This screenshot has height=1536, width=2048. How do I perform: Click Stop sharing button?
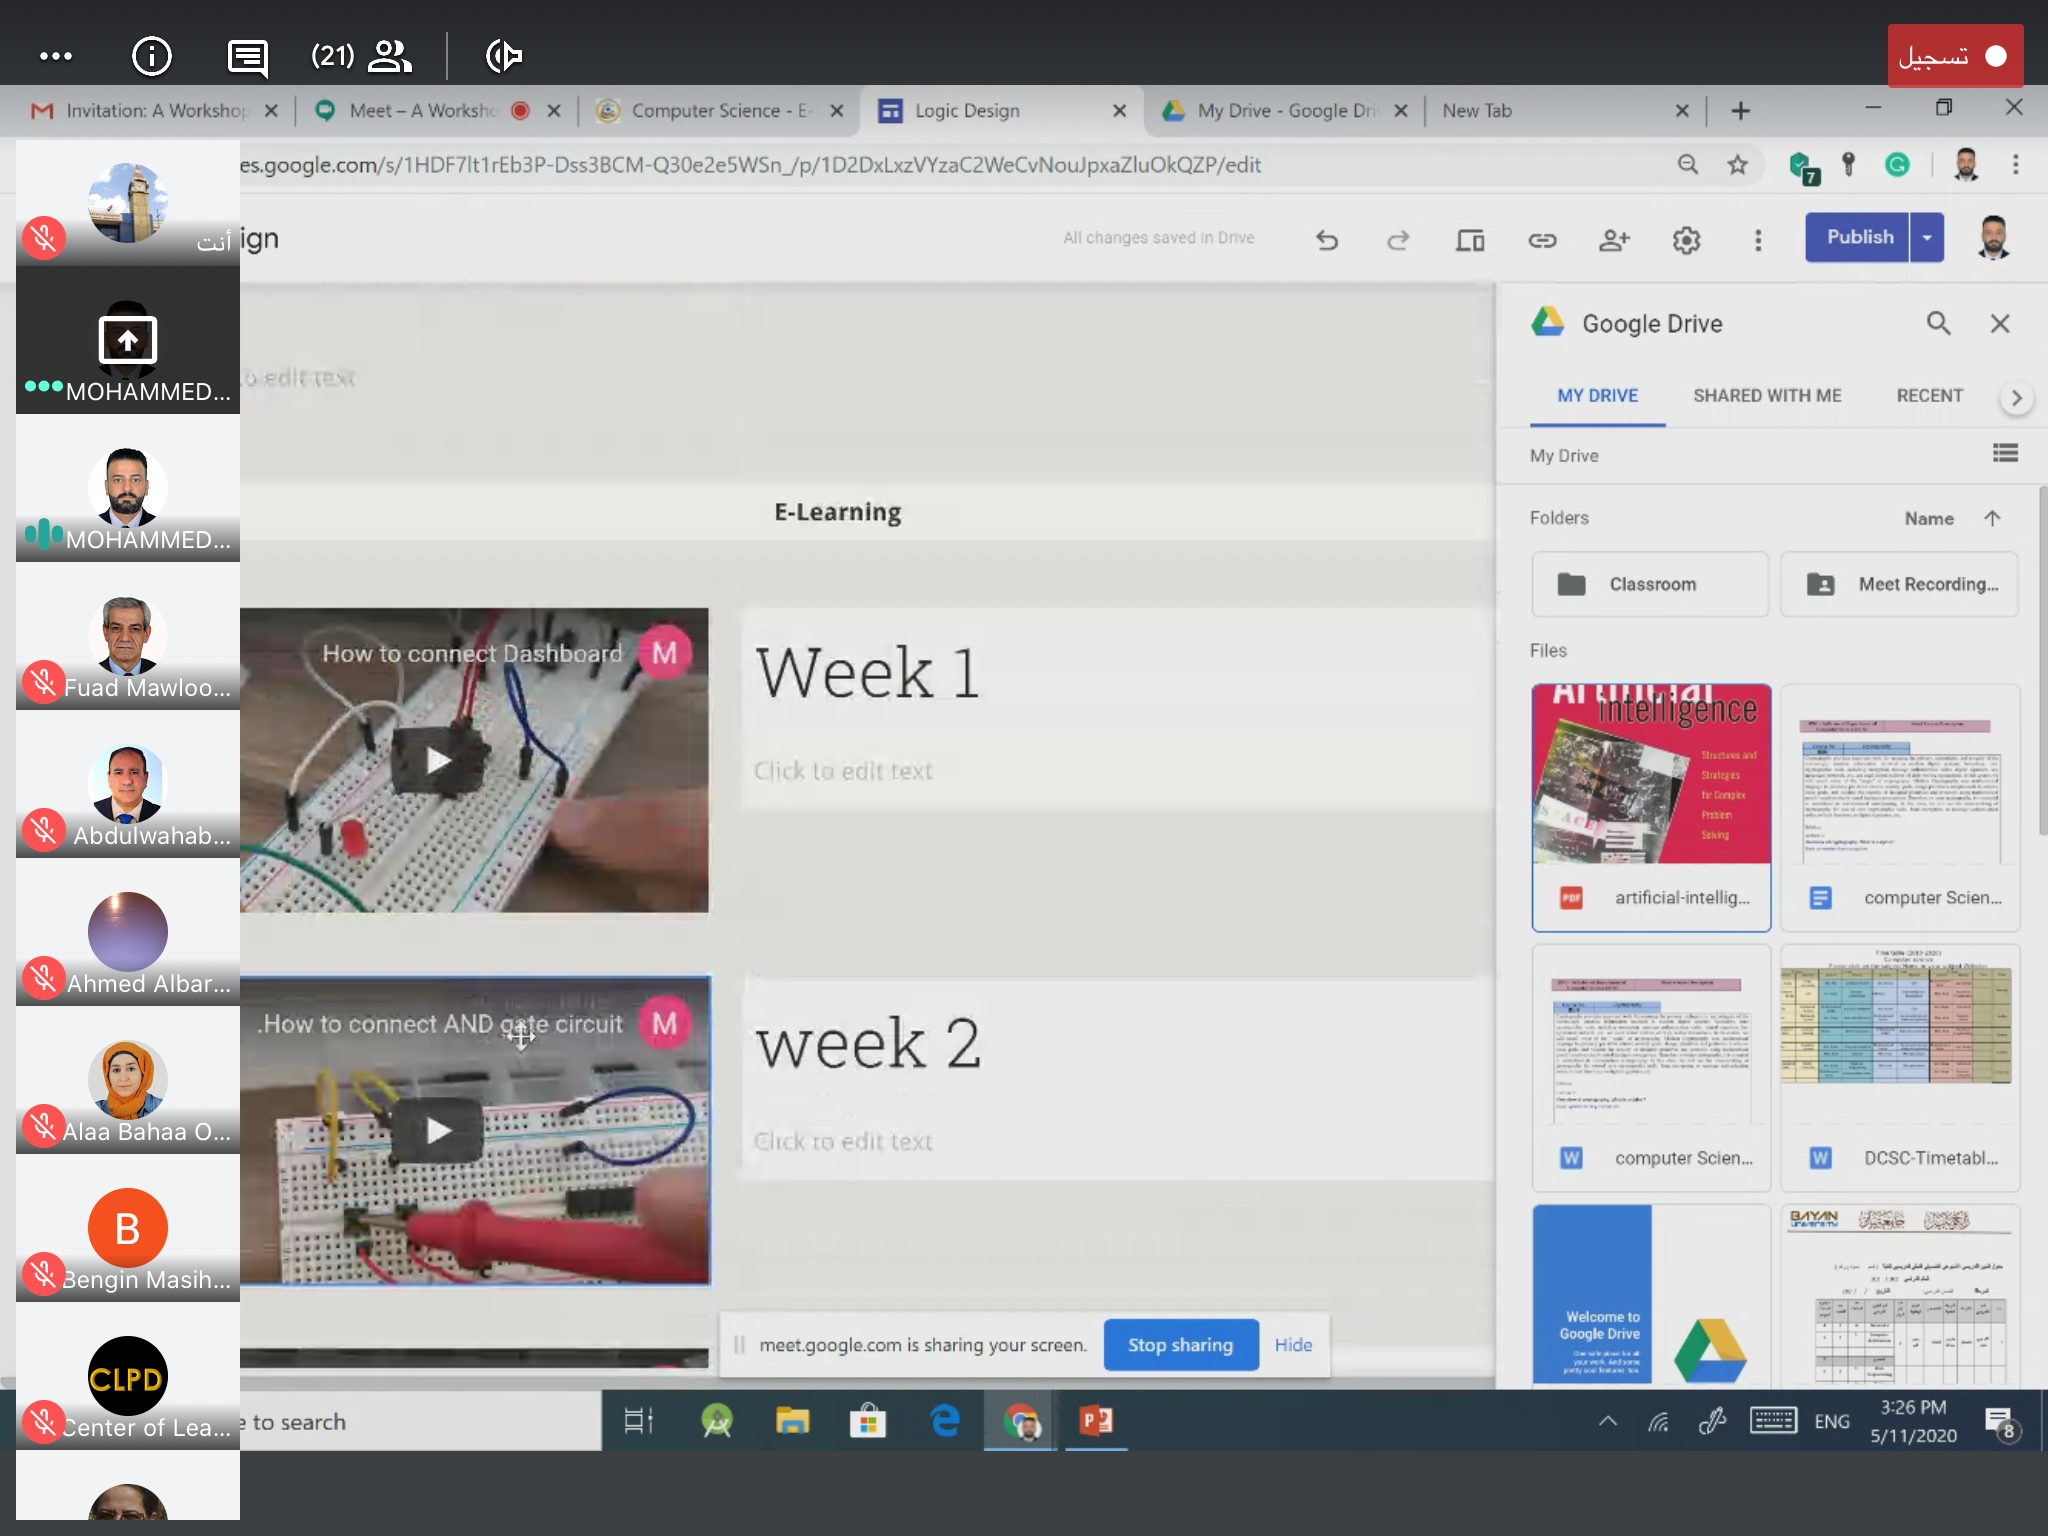(x=1181, y=1345)
